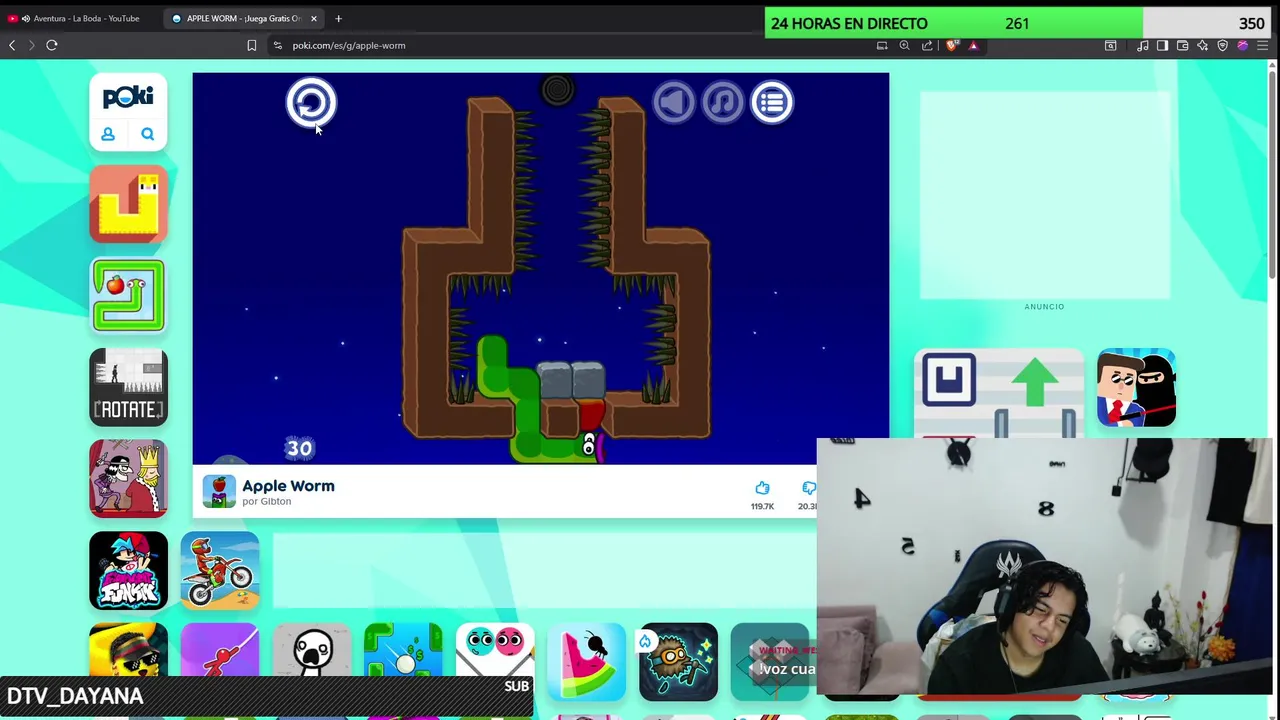
Task: Open the game level menu list icon
Action: 771,102
